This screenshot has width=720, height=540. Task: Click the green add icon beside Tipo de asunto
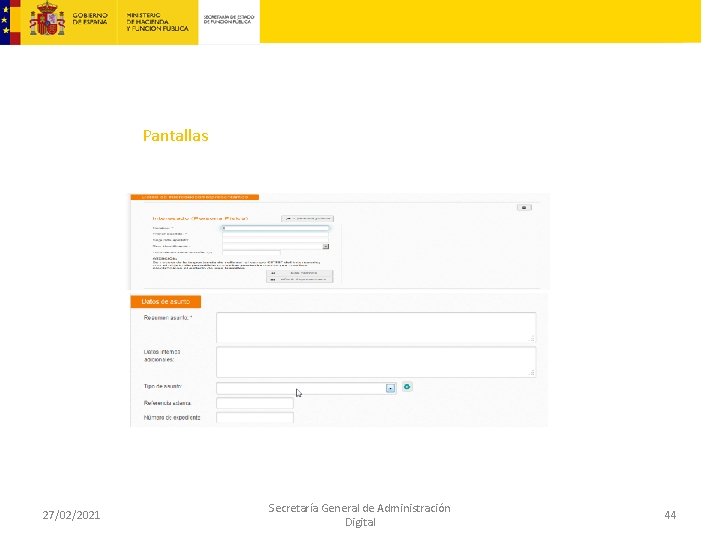407,387
